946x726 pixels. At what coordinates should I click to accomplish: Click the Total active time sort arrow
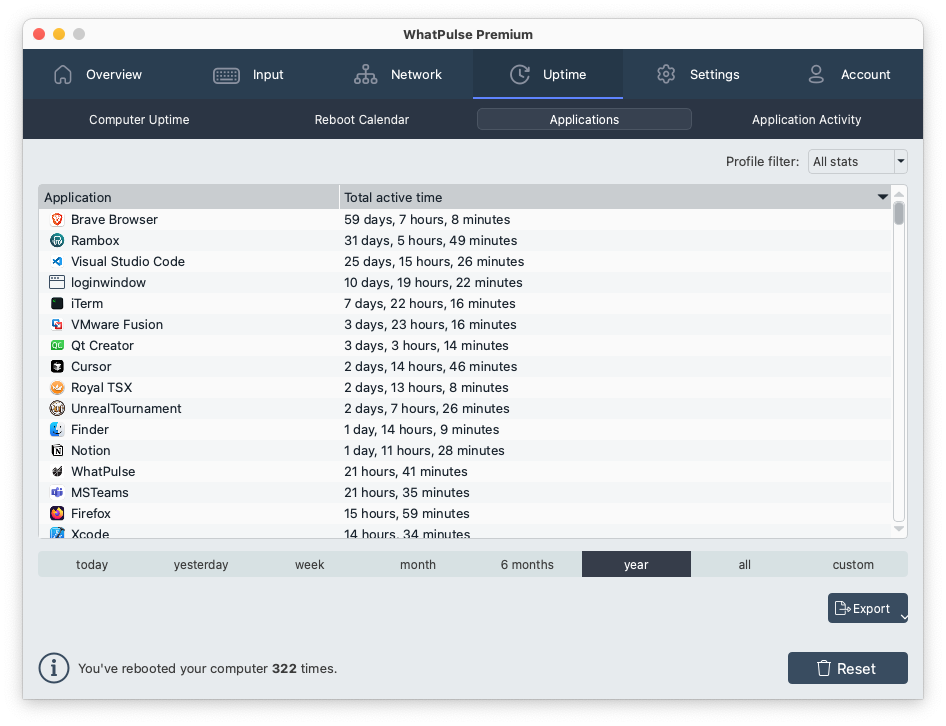click(883, 197)
